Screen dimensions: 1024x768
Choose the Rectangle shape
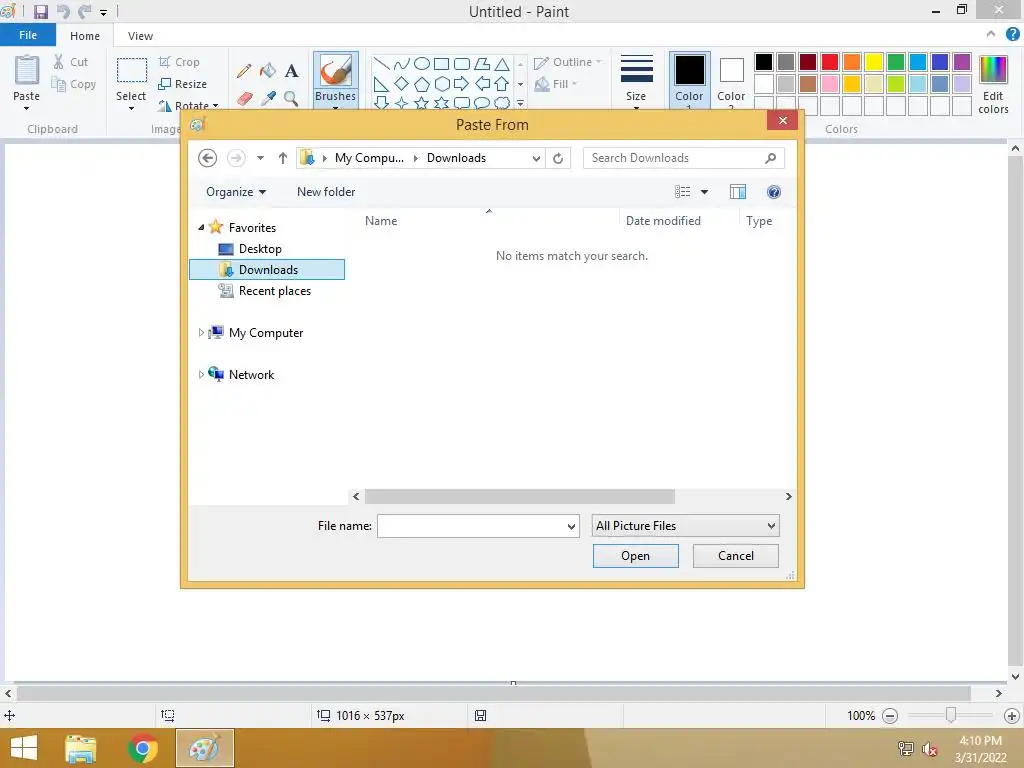click(x=441, y=63)
